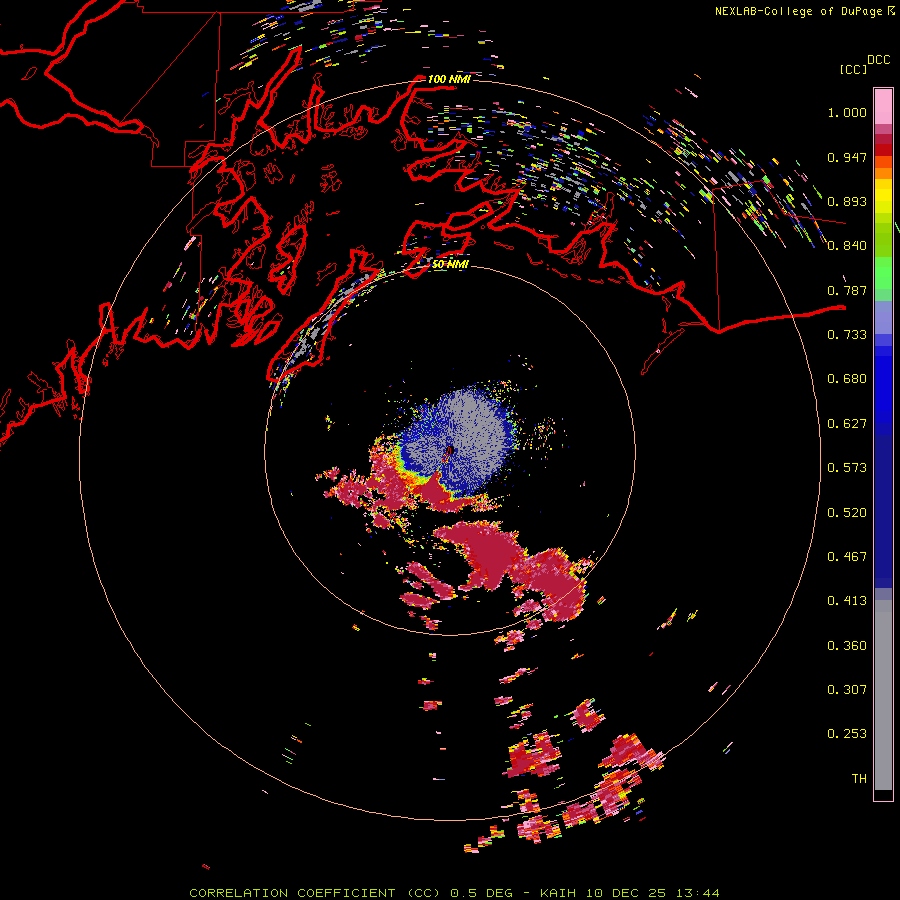The image size is (900, 900).
Task: Click the 0.733 scale value
Action: tap(847, 335)
